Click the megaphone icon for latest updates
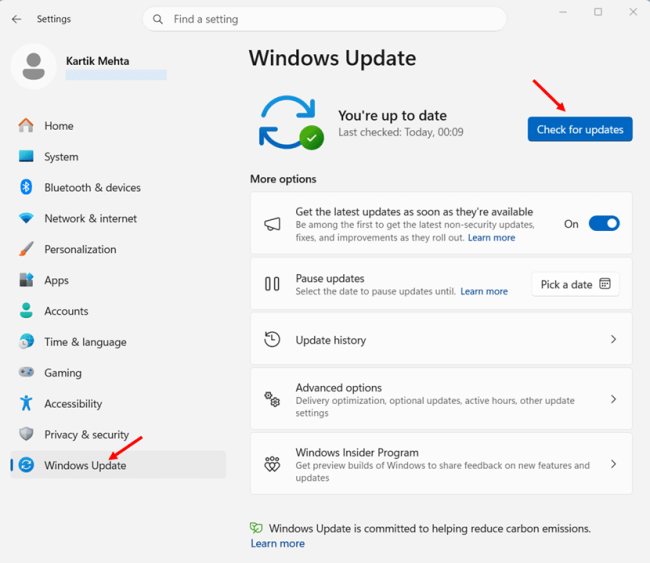Viewport: 650px width, 563px height. point(272,224)
